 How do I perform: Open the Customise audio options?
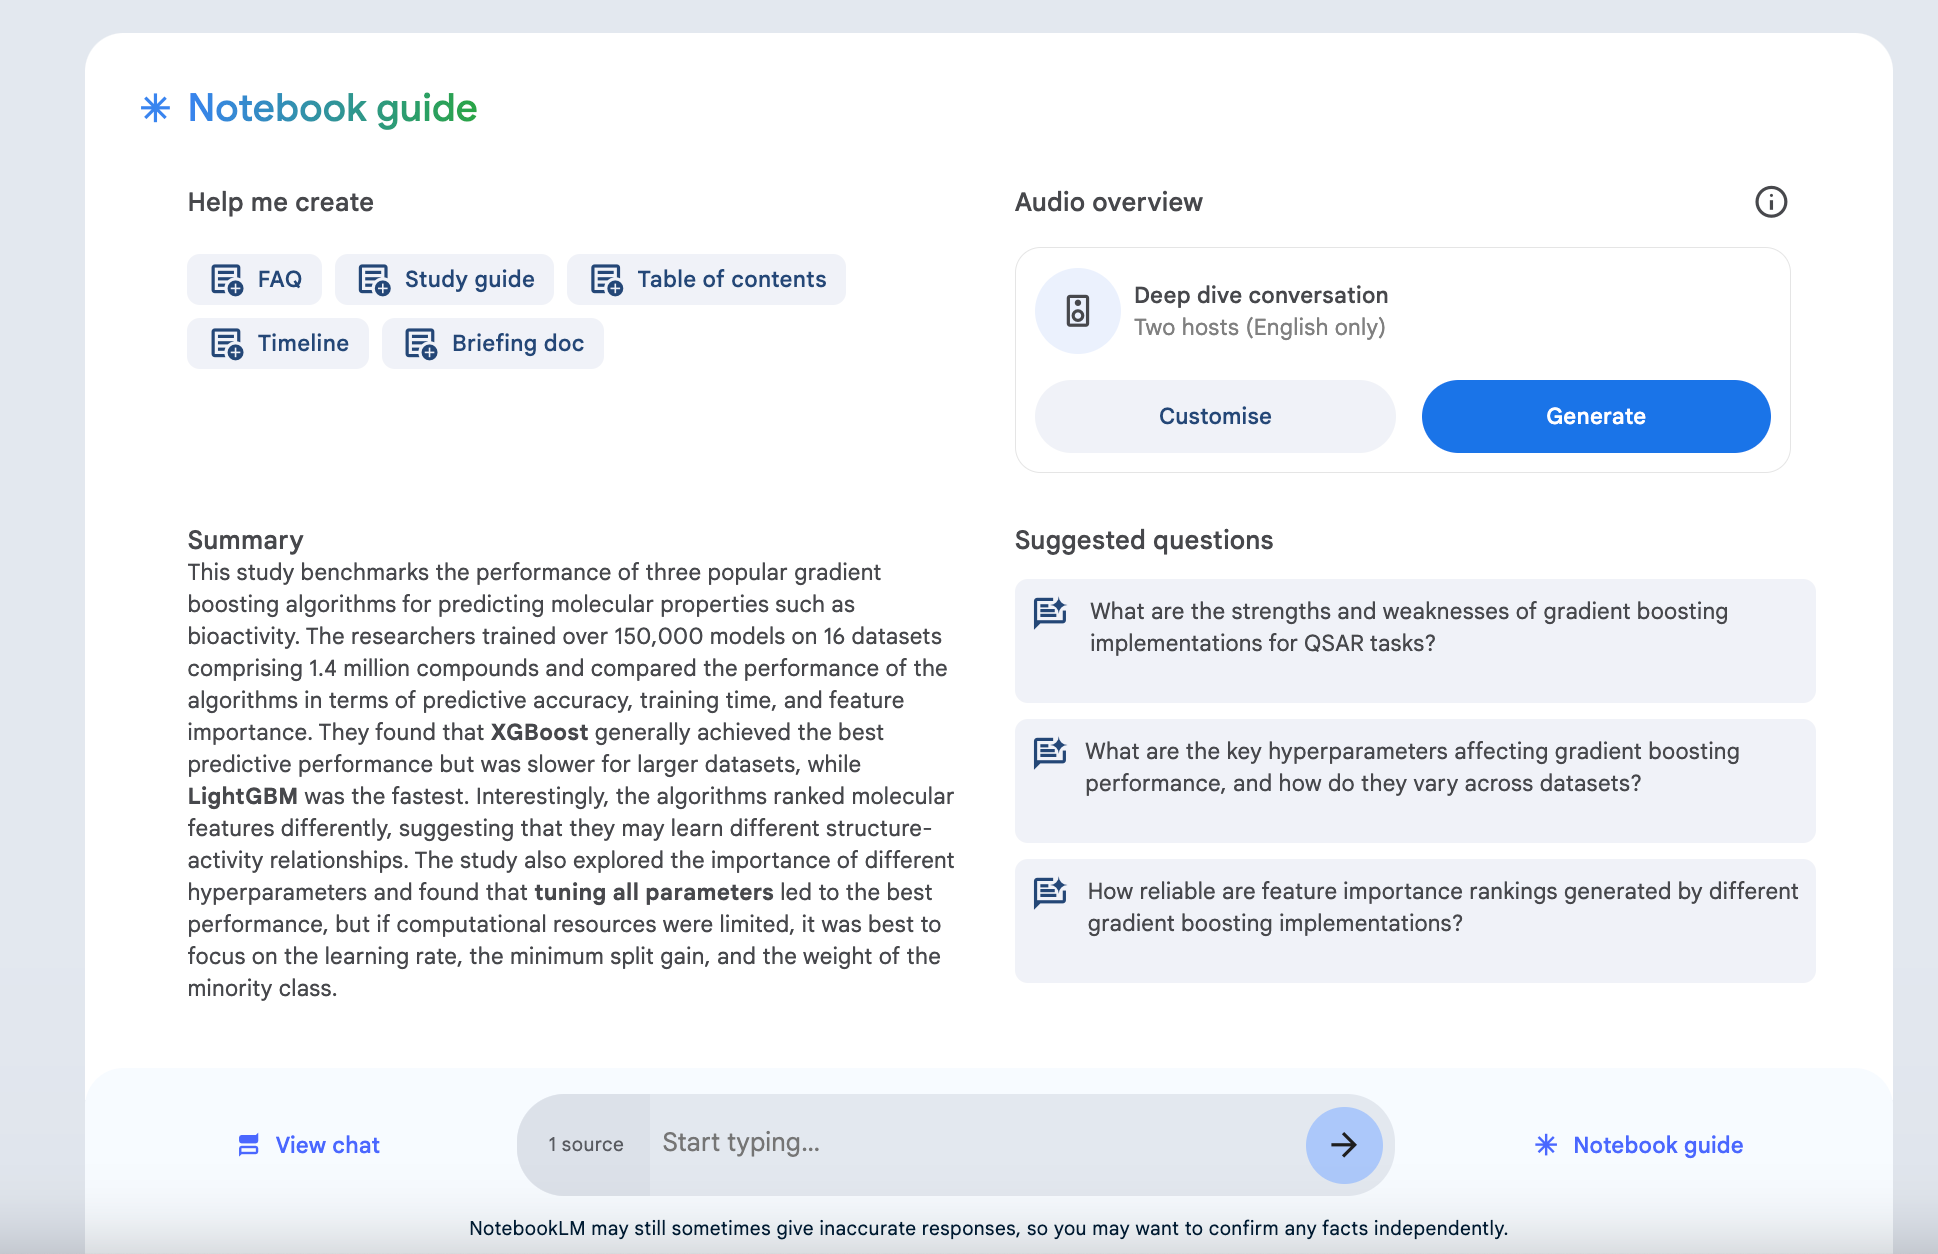point(1214,416)
